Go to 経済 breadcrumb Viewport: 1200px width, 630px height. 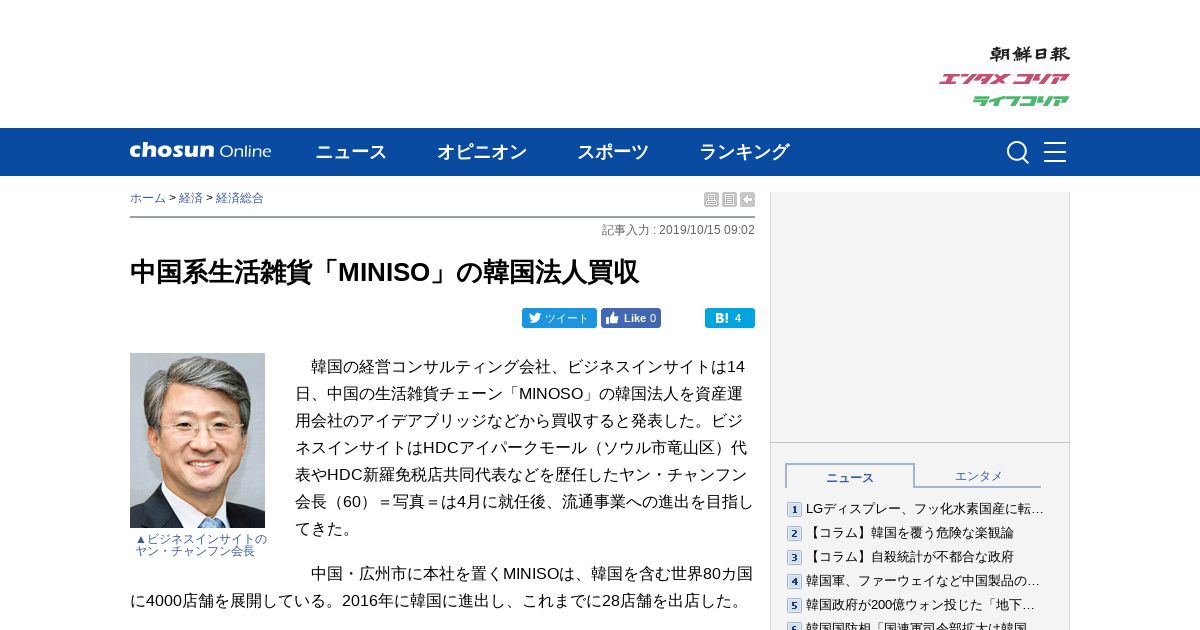(191, 198)
